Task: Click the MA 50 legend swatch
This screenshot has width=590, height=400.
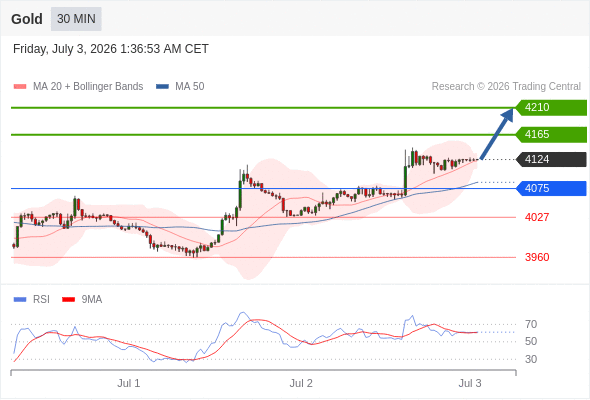Action: (x=162, y=87)
